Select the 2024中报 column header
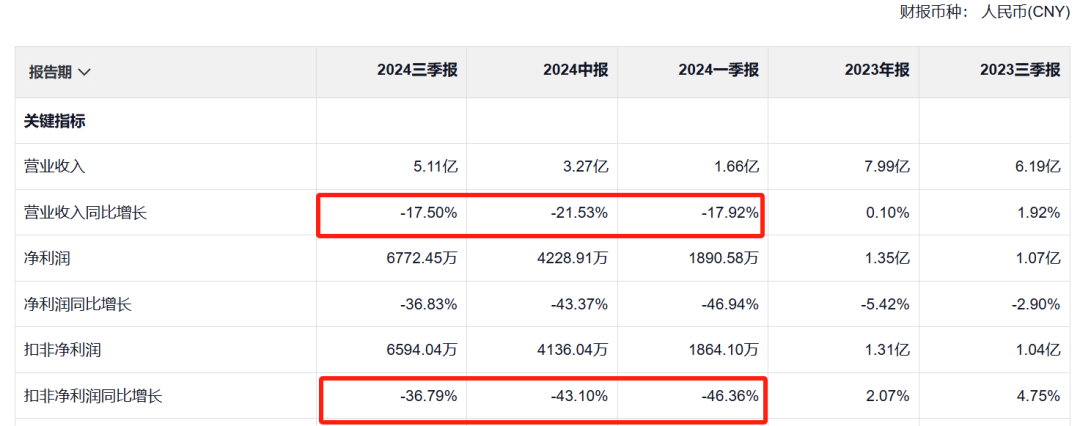Viewport: 1080px width, 426px height. click(575, 70)
